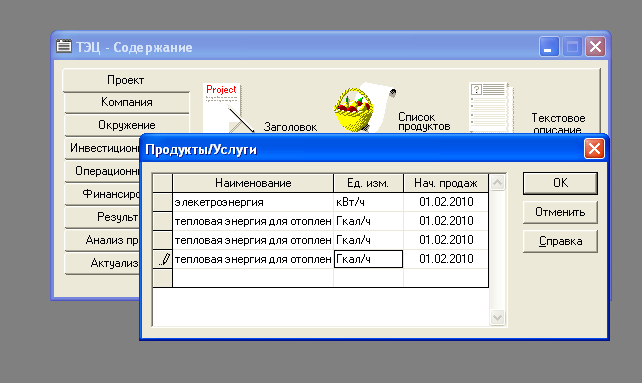Screen dimensions: 642x383
Task: Click the date cell in third row
Action: (x=446, y=240)
